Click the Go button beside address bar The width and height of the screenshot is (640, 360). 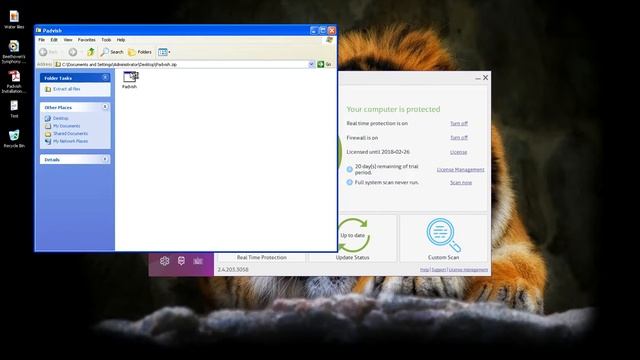point(324,64)
